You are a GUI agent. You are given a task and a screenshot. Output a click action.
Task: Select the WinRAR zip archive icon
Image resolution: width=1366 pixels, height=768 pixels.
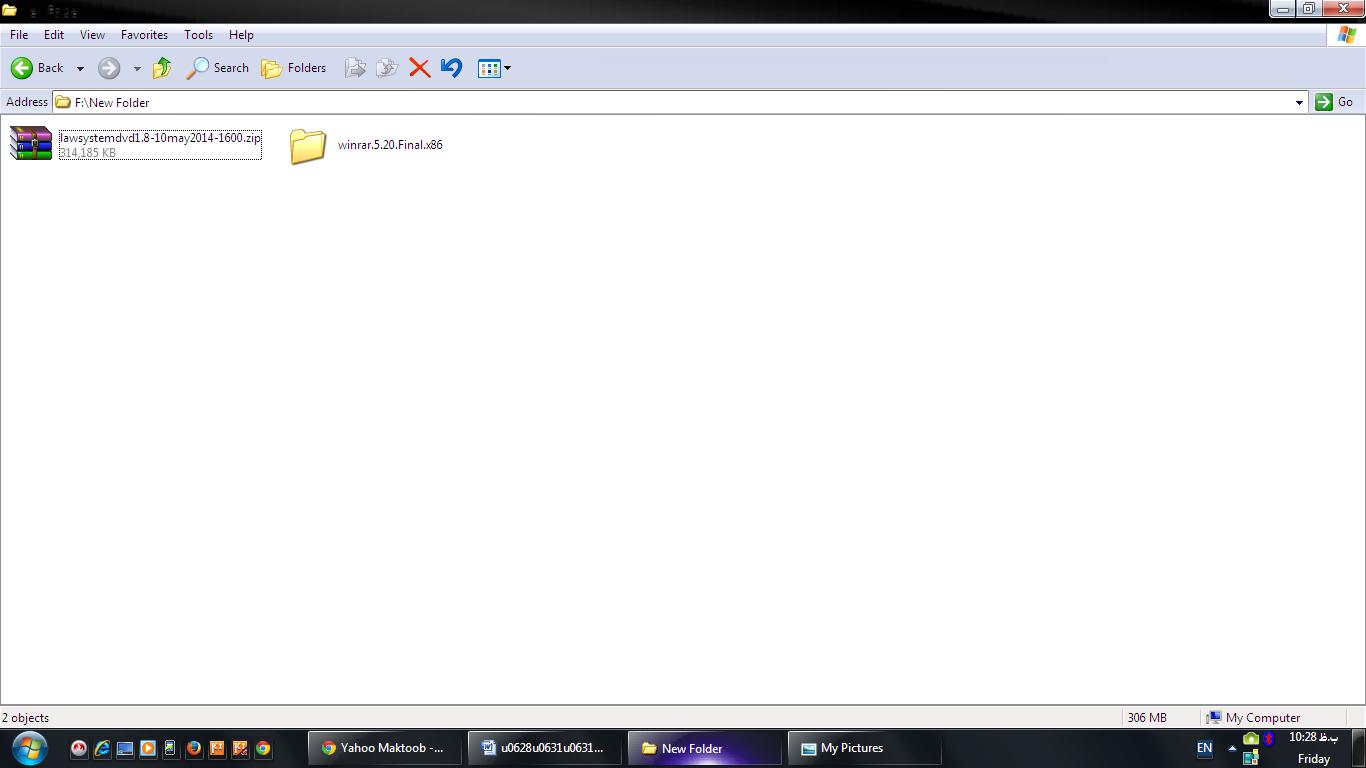[x=31, y=144]
